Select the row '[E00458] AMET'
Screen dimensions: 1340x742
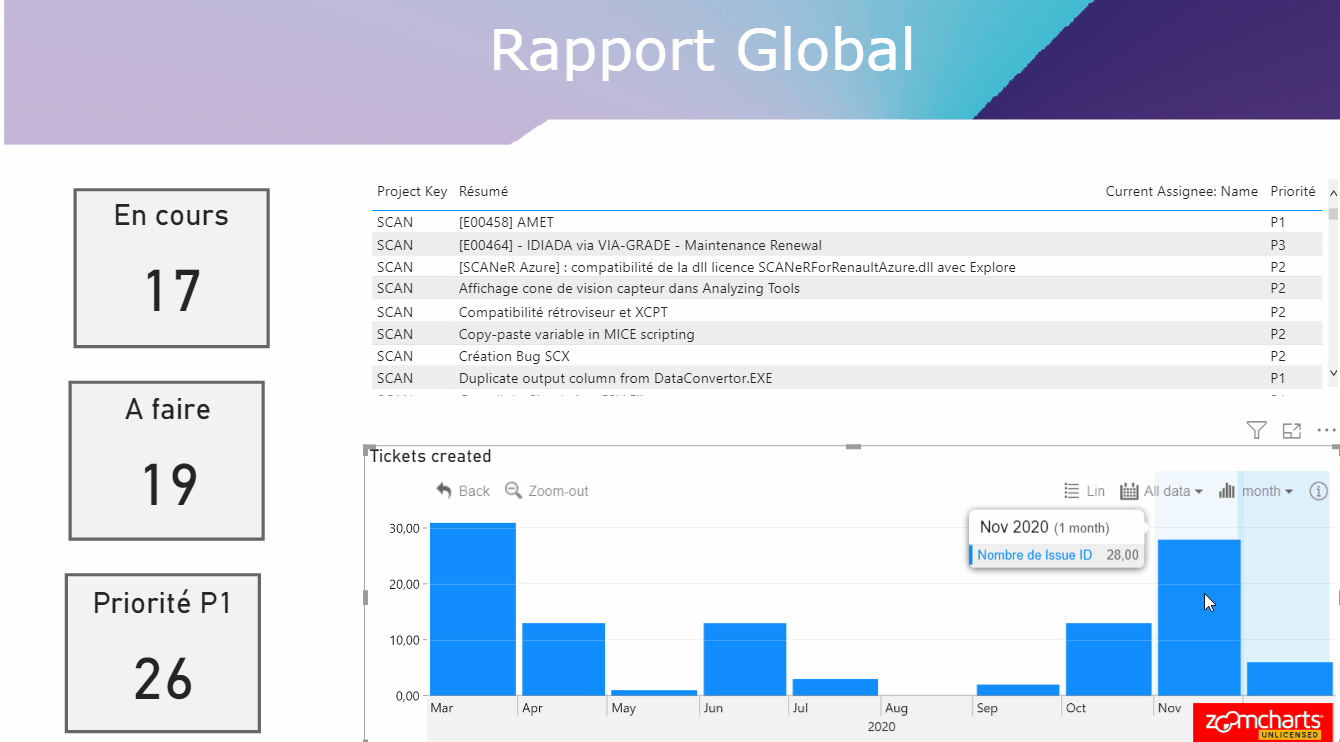(x=848, y=222)
